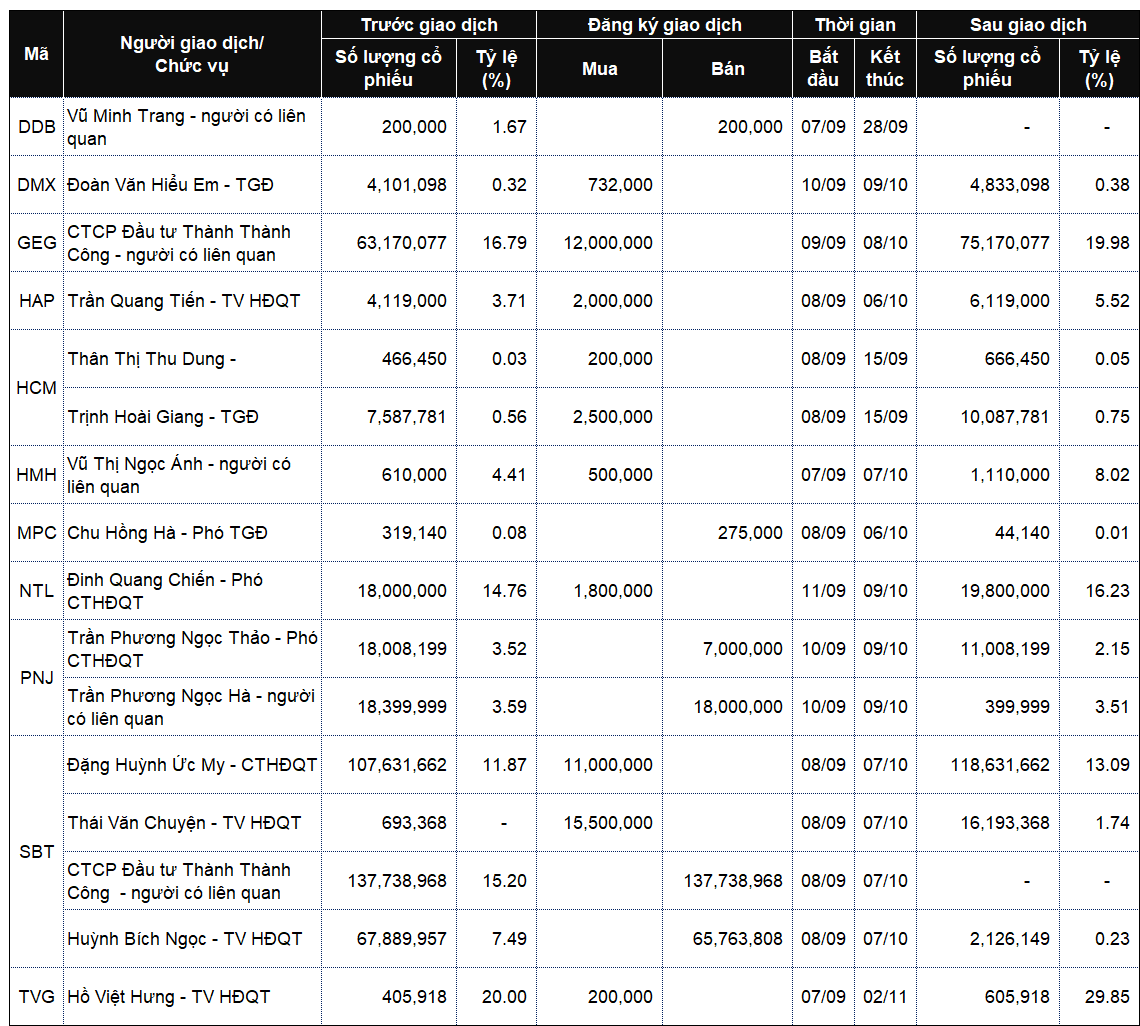Select the 'Người giao dịch/ Chức vụ' header

[x=192, y=54]
